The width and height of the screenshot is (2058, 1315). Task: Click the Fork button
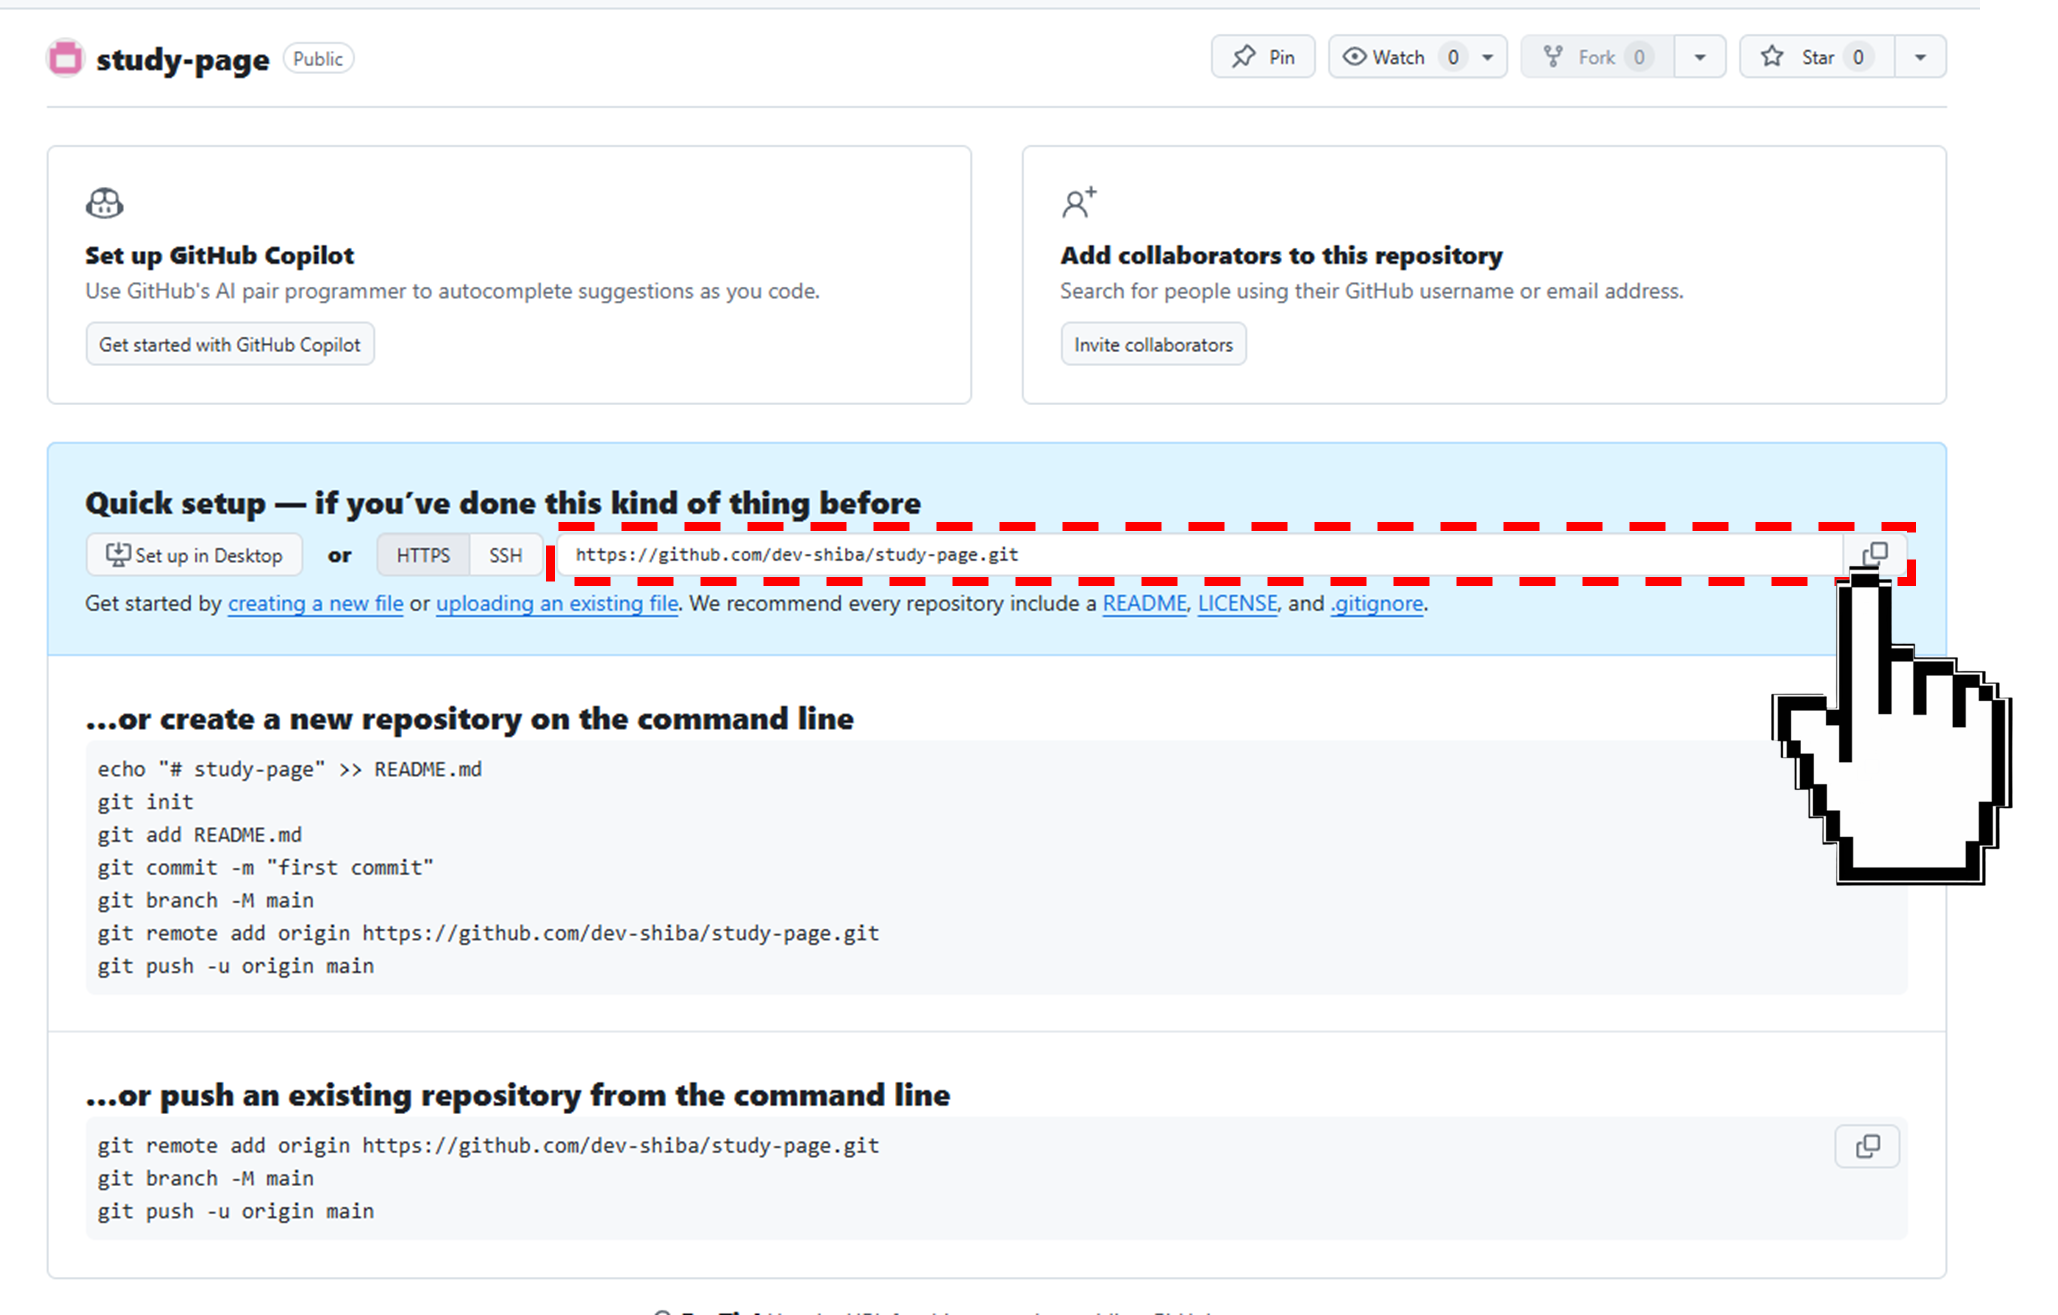click(1597, 57)
